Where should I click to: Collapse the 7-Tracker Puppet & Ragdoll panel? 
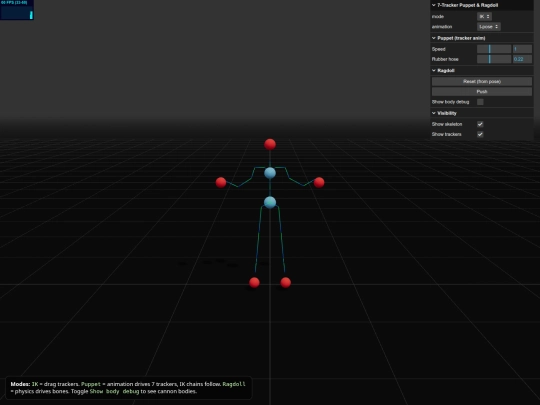coord(481,5)
